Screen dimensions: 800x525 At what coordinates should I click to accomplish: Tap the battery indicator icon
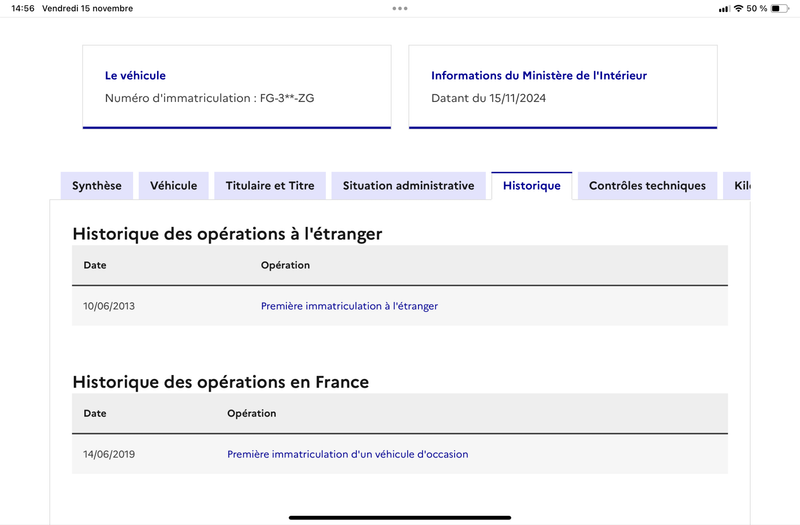780,8
